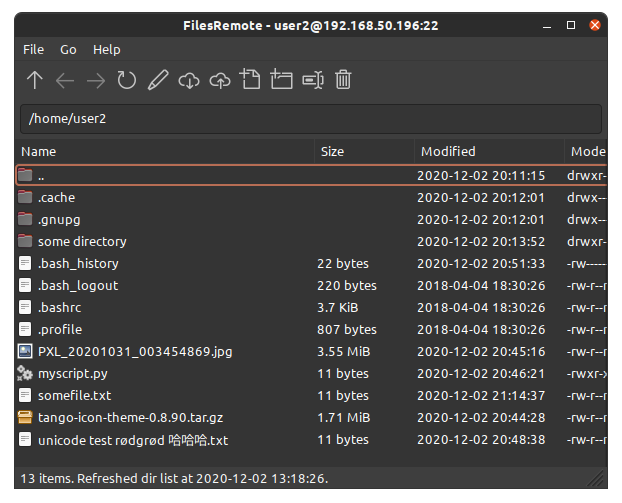Click the 22 bytes size cell
The image size is (622, 503).
343,263
